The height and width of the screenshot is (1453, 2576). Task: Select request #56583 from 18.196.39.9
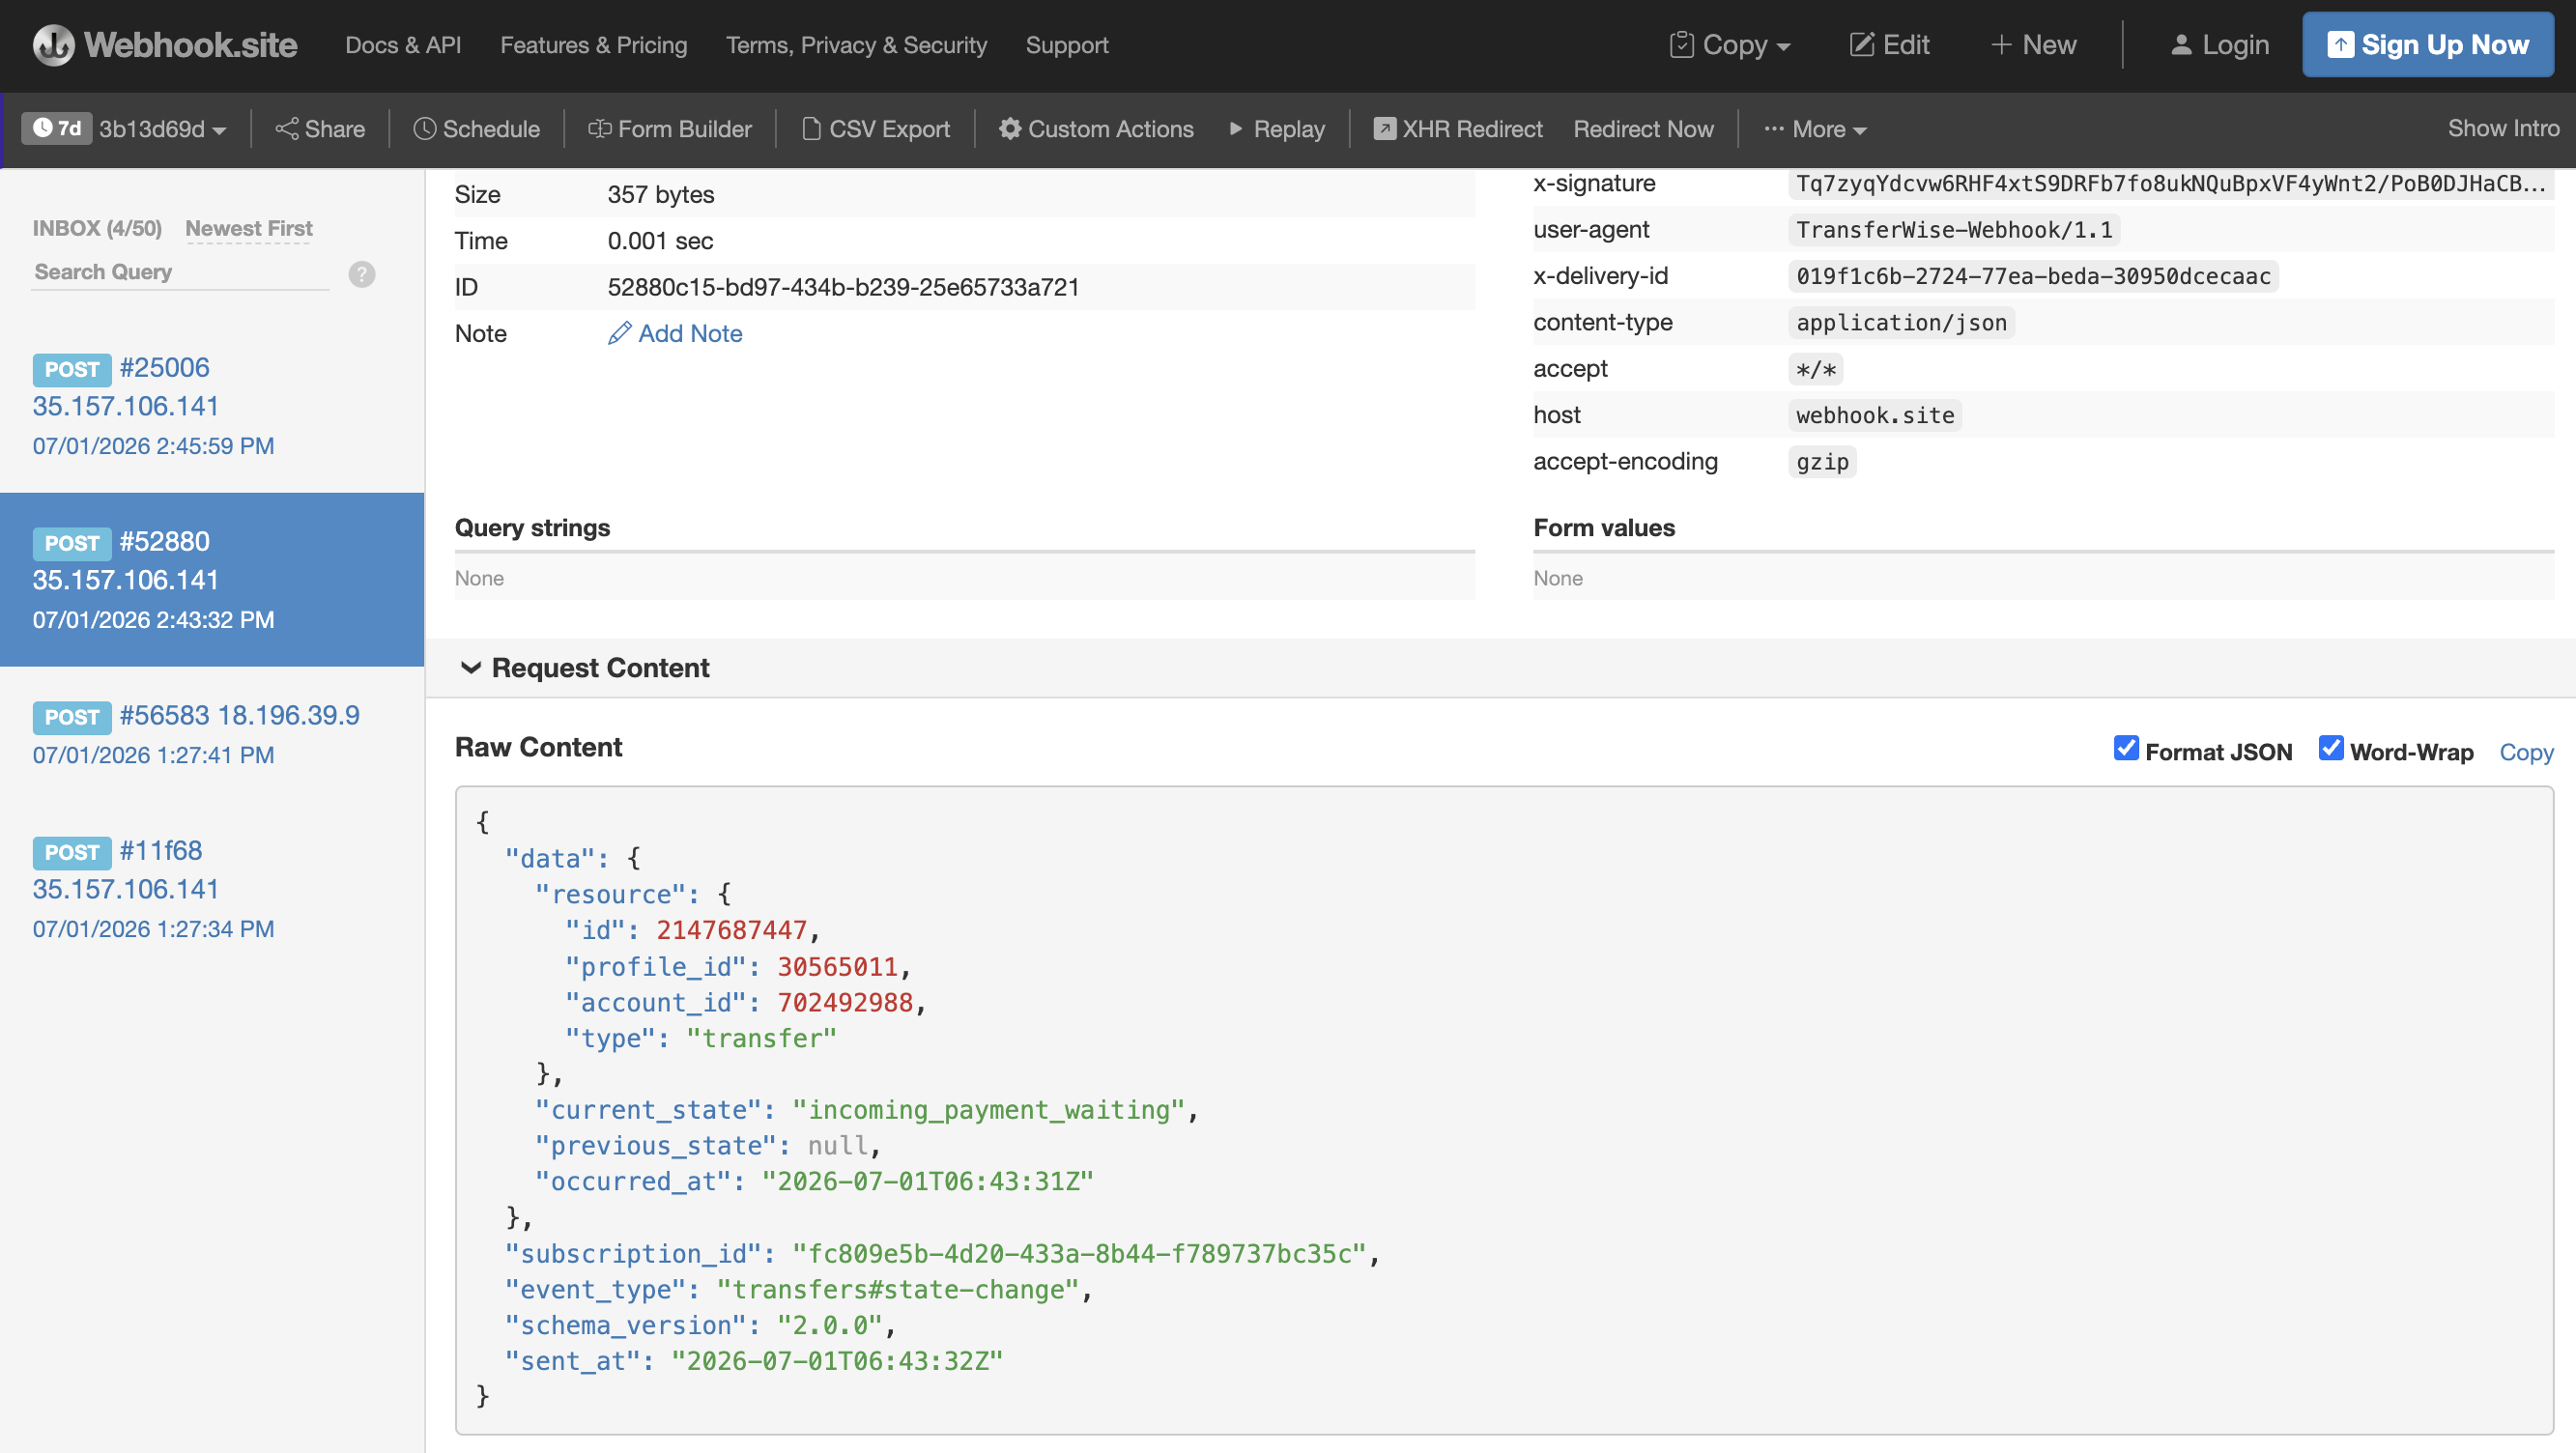(x=212, y=734)
